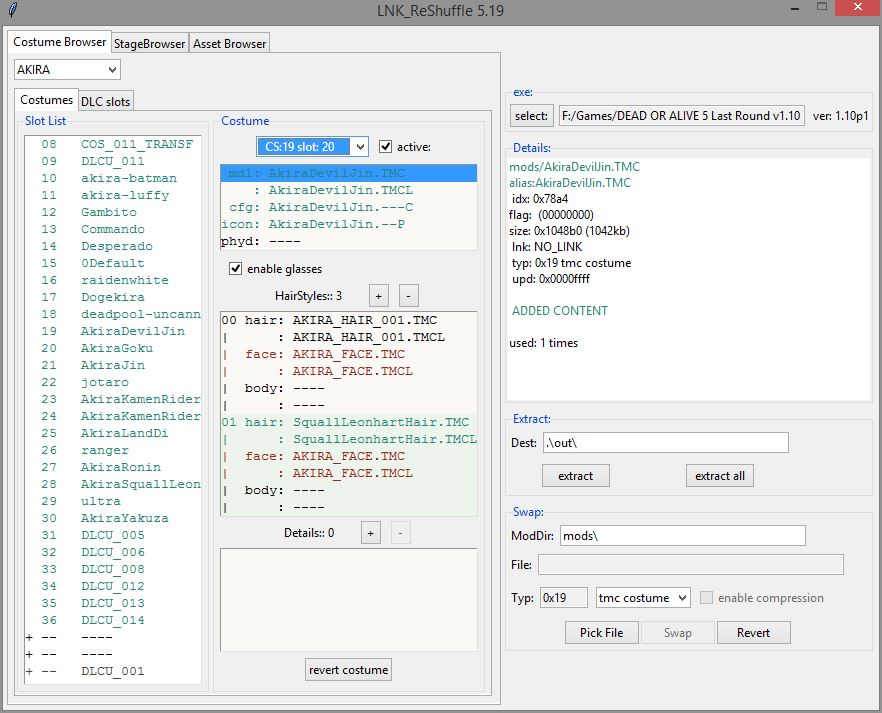The width and height of the screenshot is (882, 713).
Task: Click the feather app icon in title bar
Action: (13, 10)
